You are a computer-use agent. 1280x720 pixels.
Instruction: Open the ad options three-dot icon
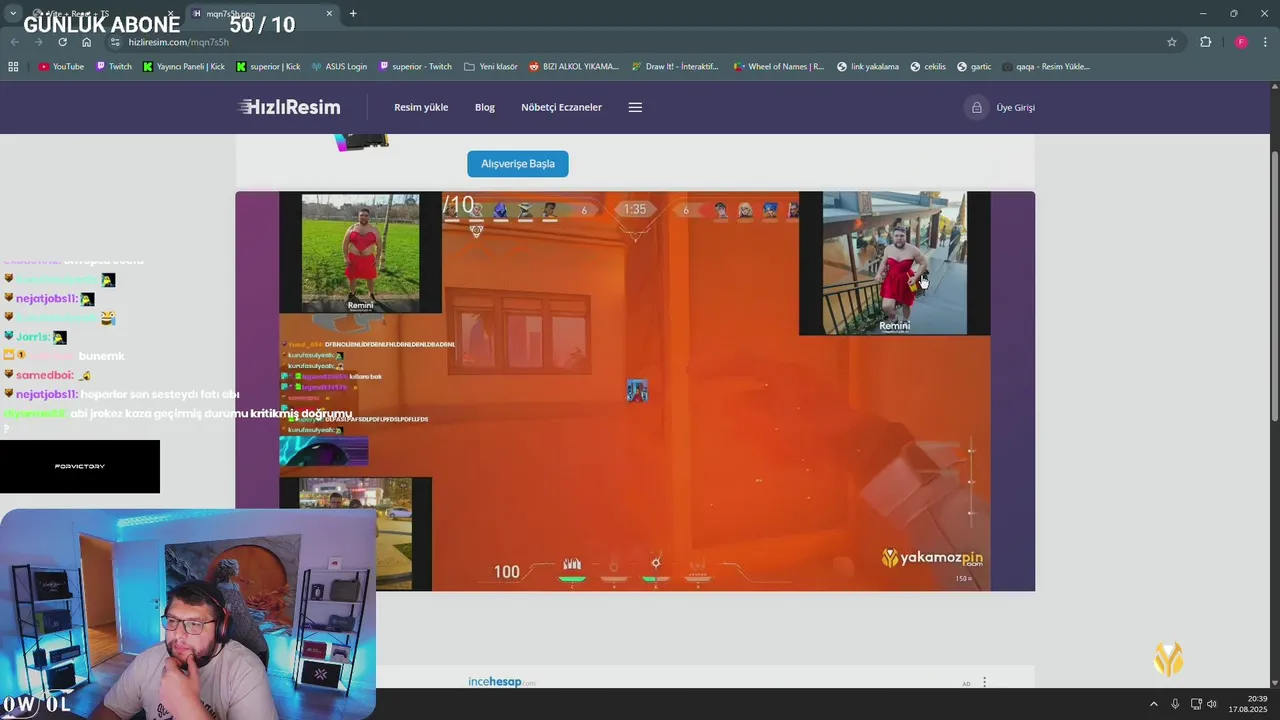pos(984,682)
